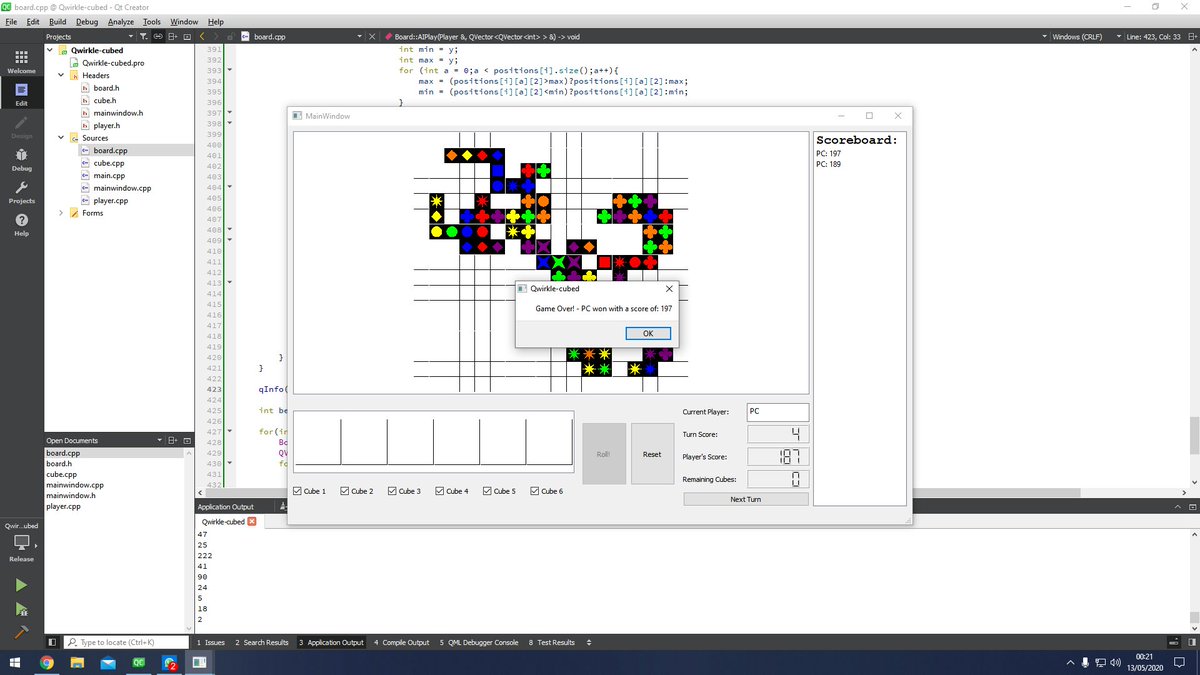Click the Line 423, Col 33 indicator
Image resolution: width=1200 pixels, height=675 pixels.
pos(1153,37)
